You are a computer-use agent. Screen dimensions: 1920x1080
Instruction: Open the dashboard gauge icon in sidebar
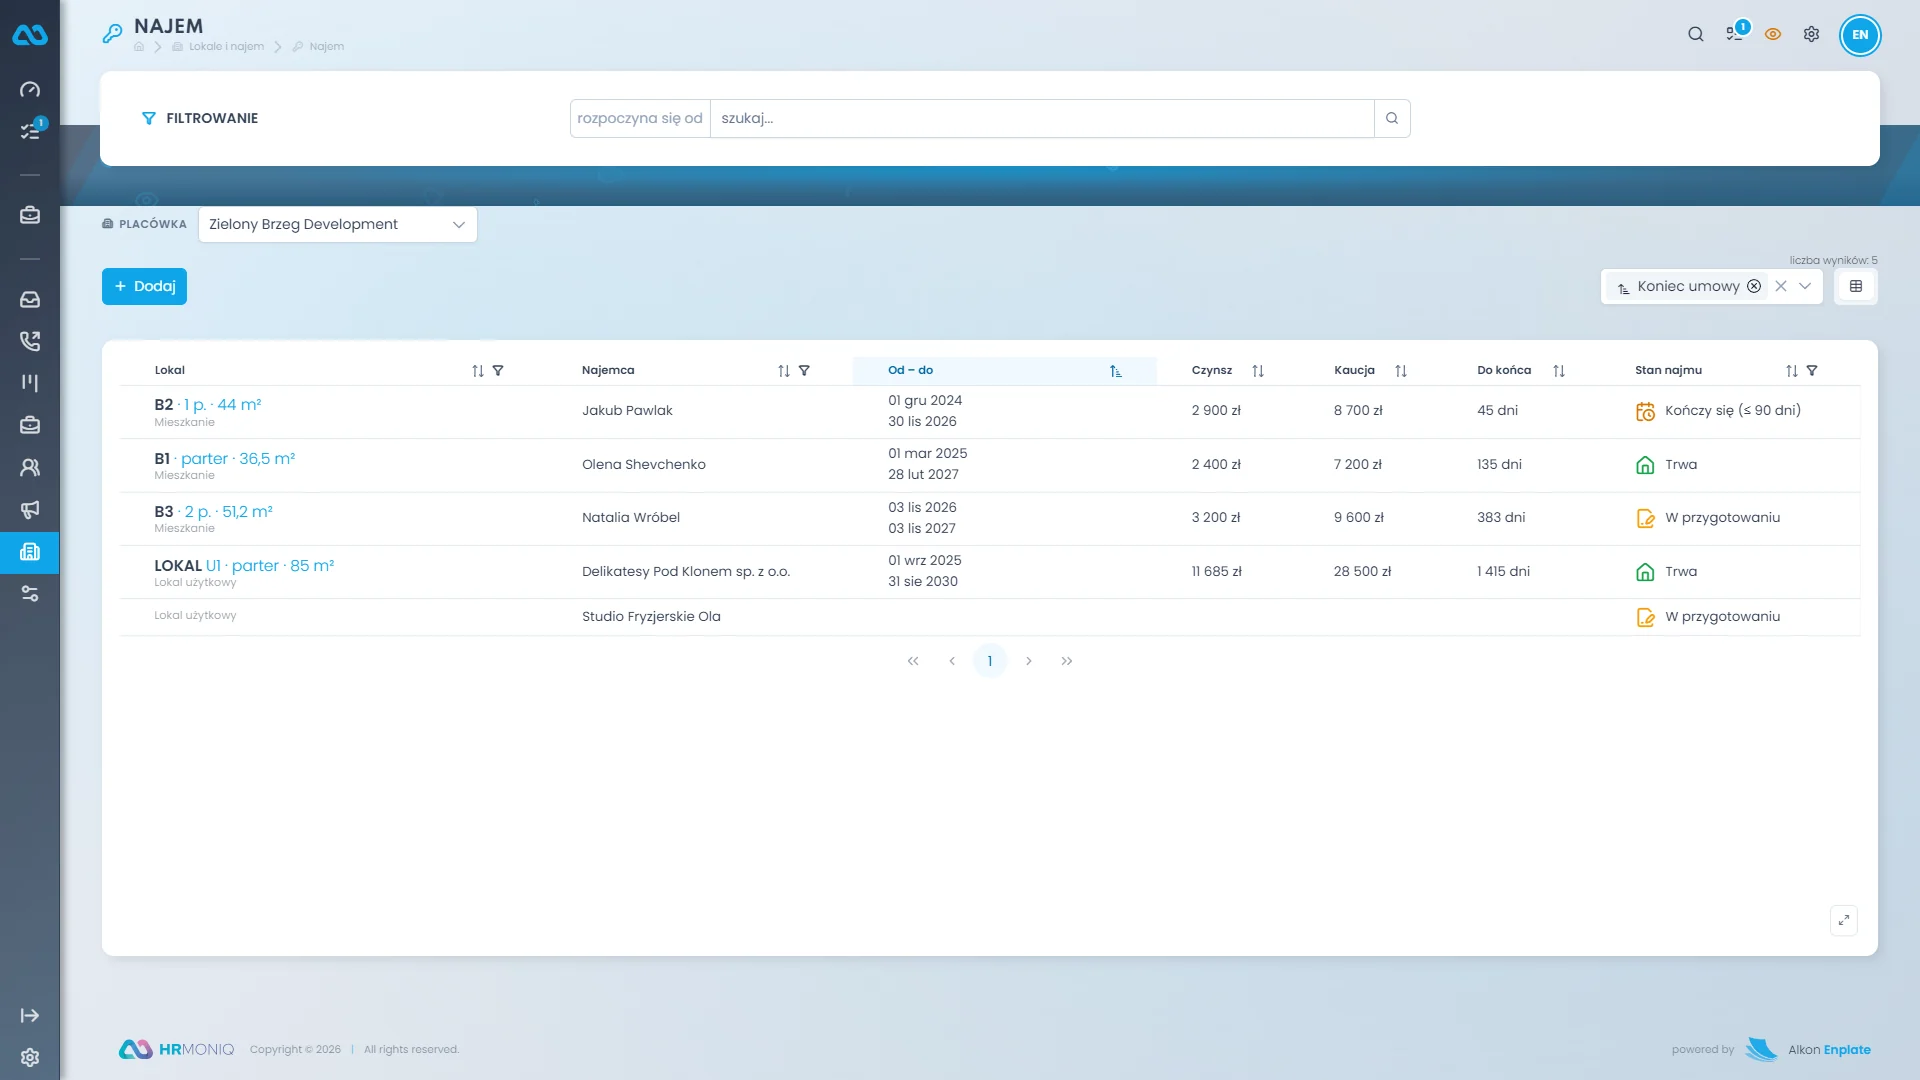point(30,90)
